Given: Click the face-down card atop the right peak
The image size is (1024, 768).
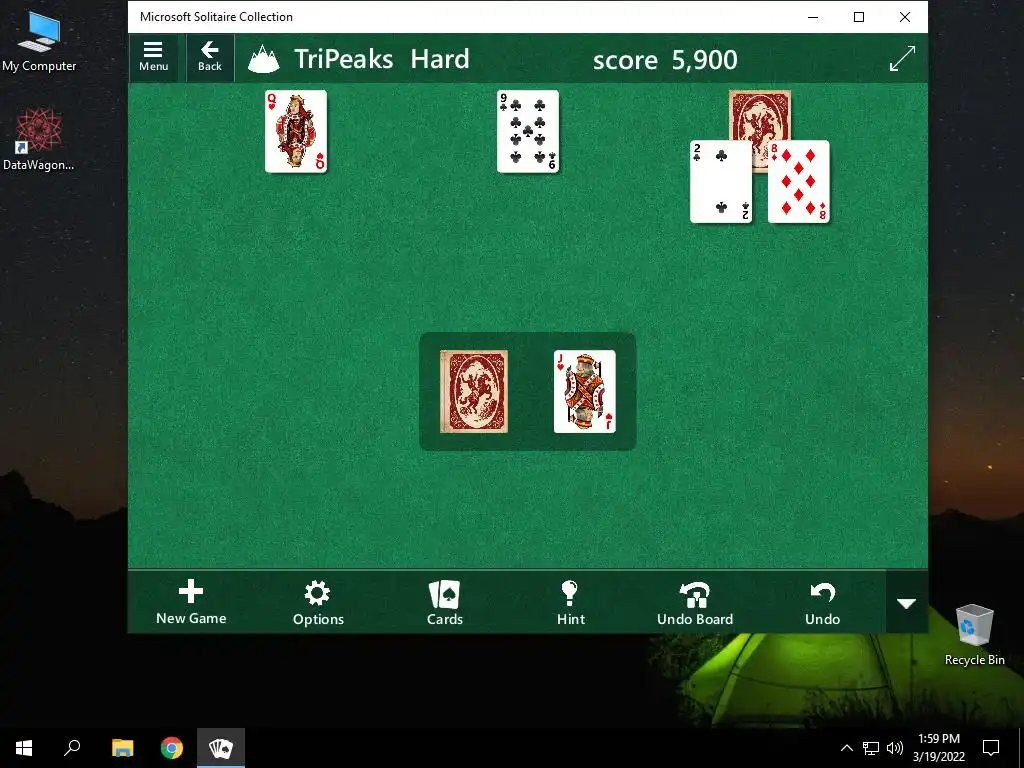Looking at the screenshot, I should (760, 115).
